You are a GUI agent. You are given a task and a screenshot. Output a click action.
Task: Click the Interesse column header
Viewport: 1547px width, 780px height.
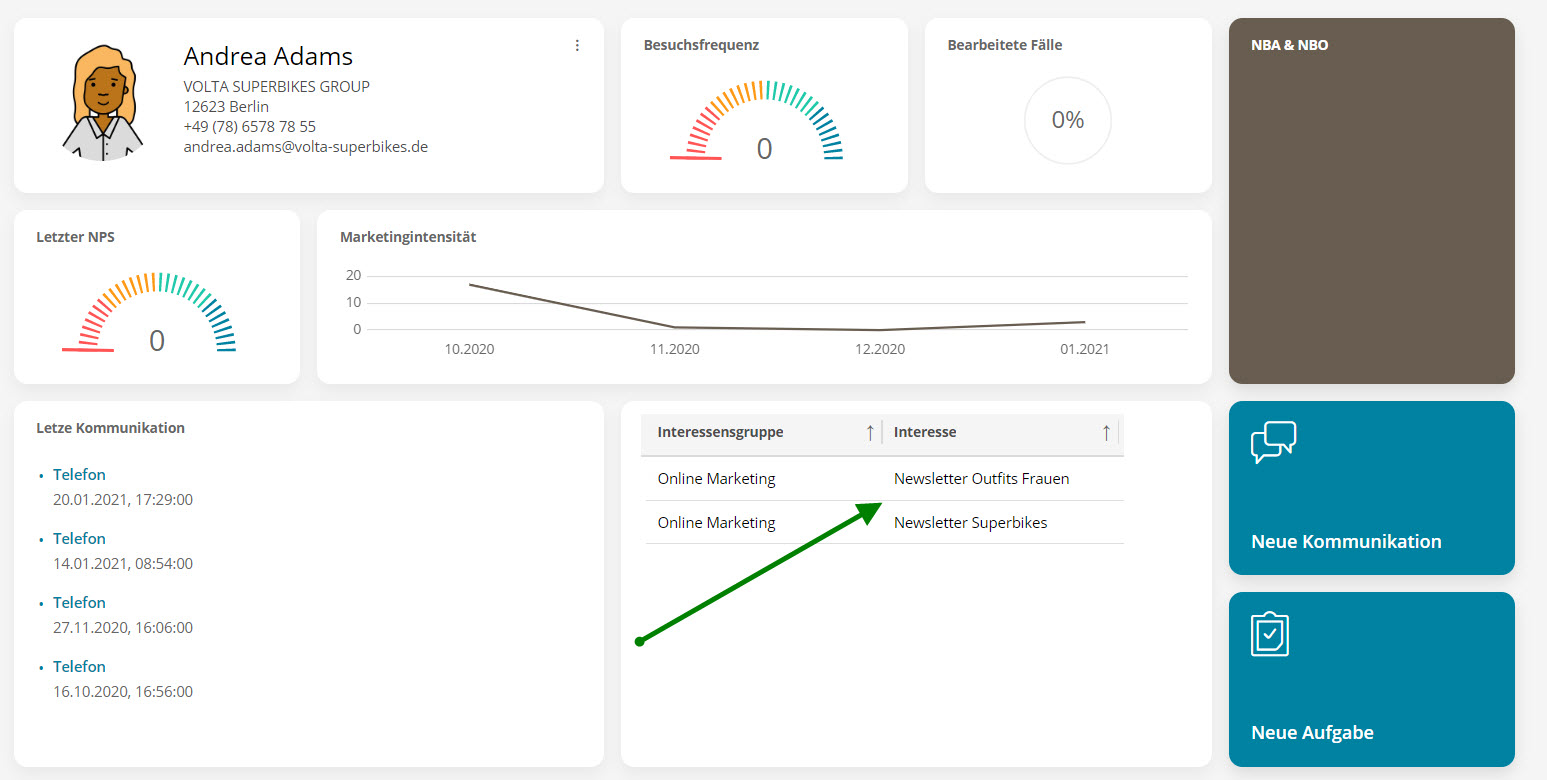(x=1000, y=433)
